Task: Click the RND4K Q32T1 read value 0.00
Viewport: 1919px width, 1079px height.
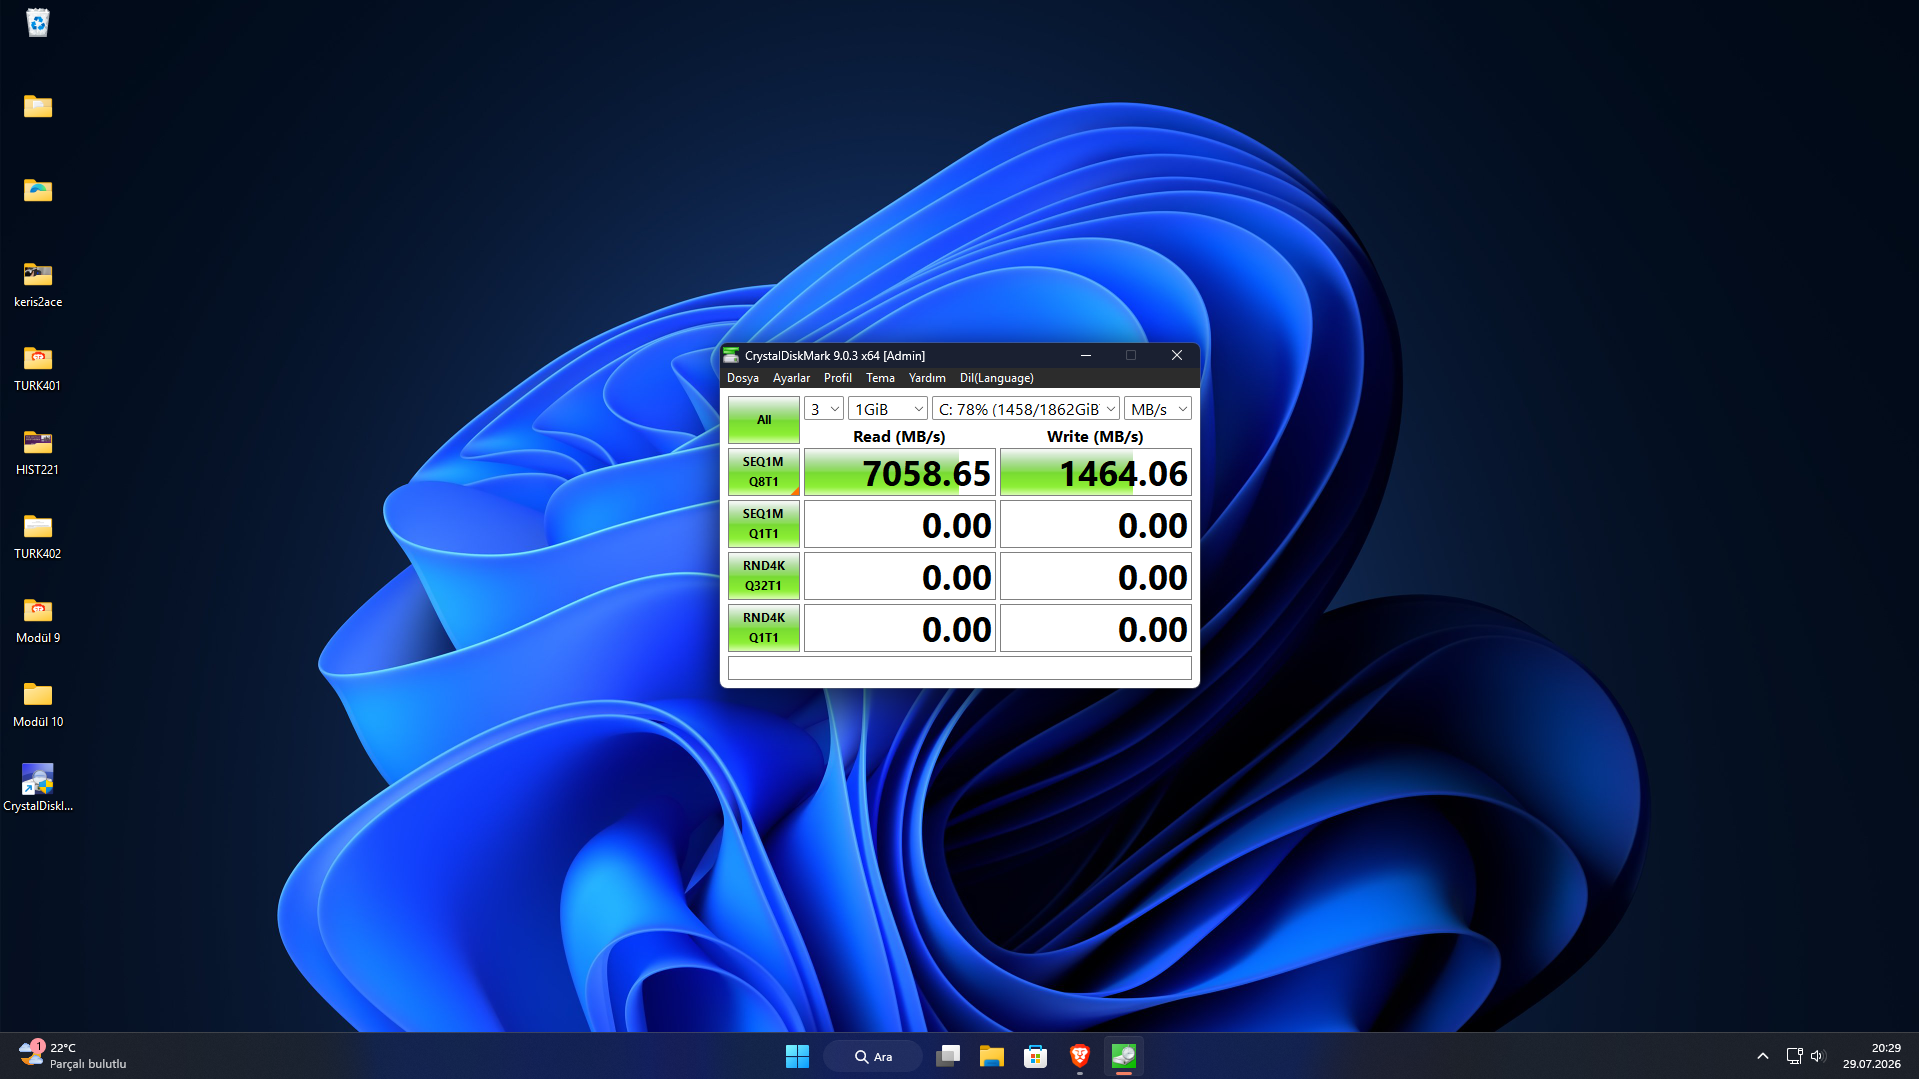Action: 900,576
